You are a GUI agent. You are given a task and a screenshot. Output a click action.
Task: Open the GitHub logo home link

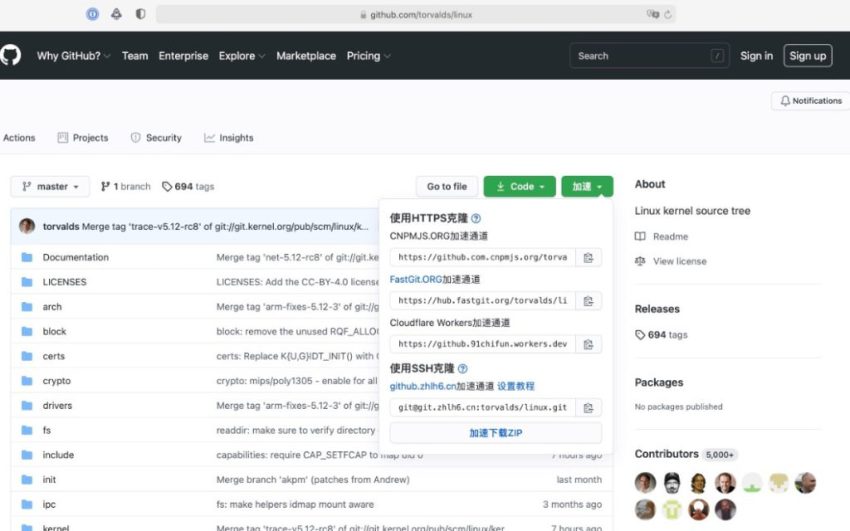coord(10,55)
